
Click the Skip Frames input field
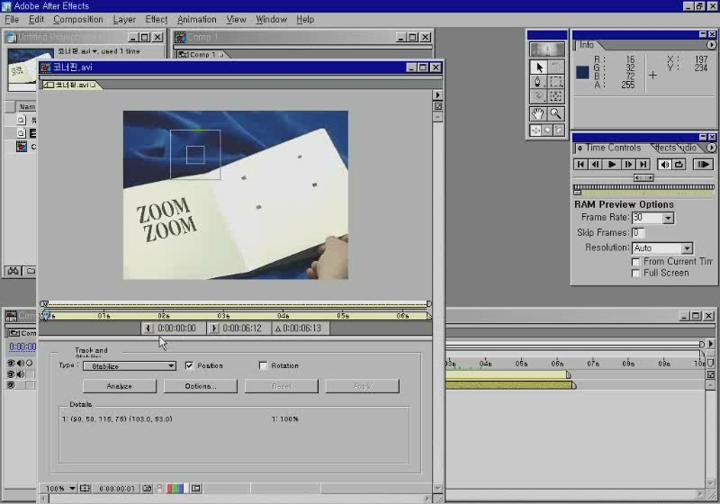(638, 233)
